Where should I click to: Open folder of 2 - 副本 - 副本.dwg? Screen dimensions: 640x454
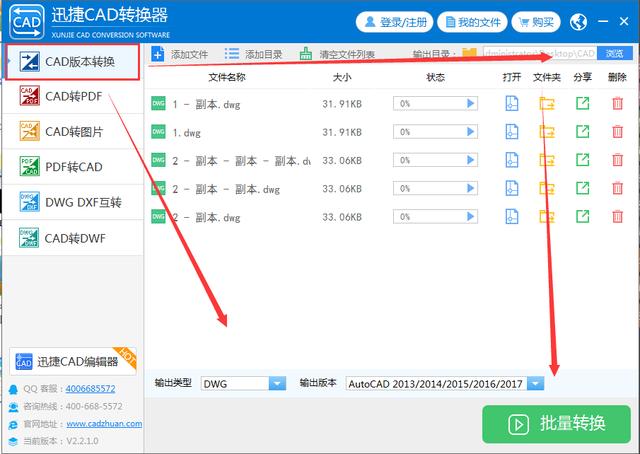547,188
